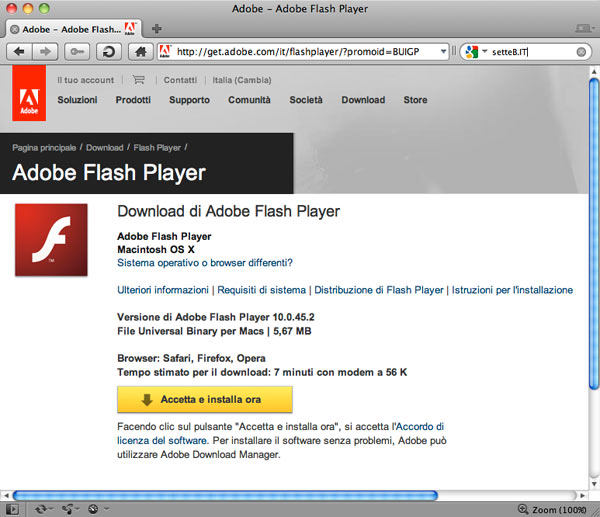Click the browser back arrow button
The image size is (600, 517).
coord(19,51)
